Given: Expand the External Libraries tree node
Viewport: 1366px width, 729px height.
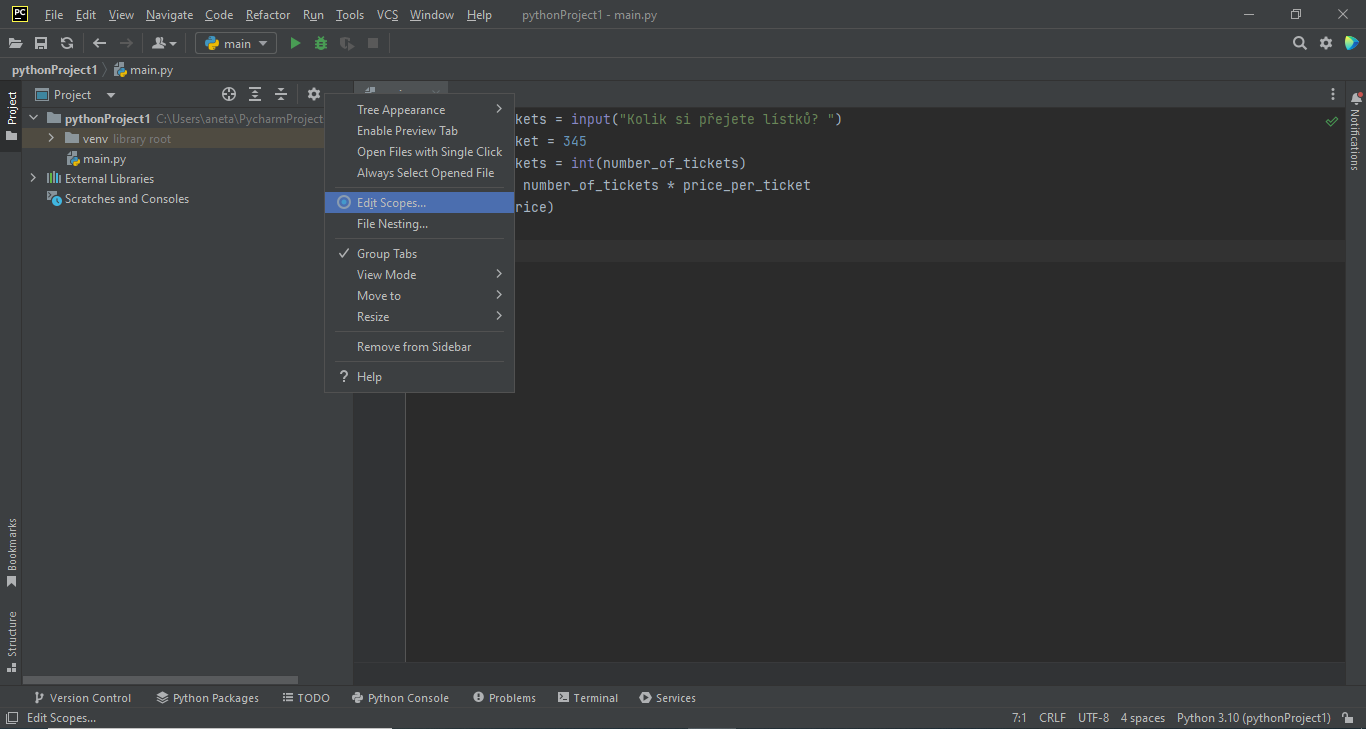Looking at the screenshot, I should coord(32,178).
